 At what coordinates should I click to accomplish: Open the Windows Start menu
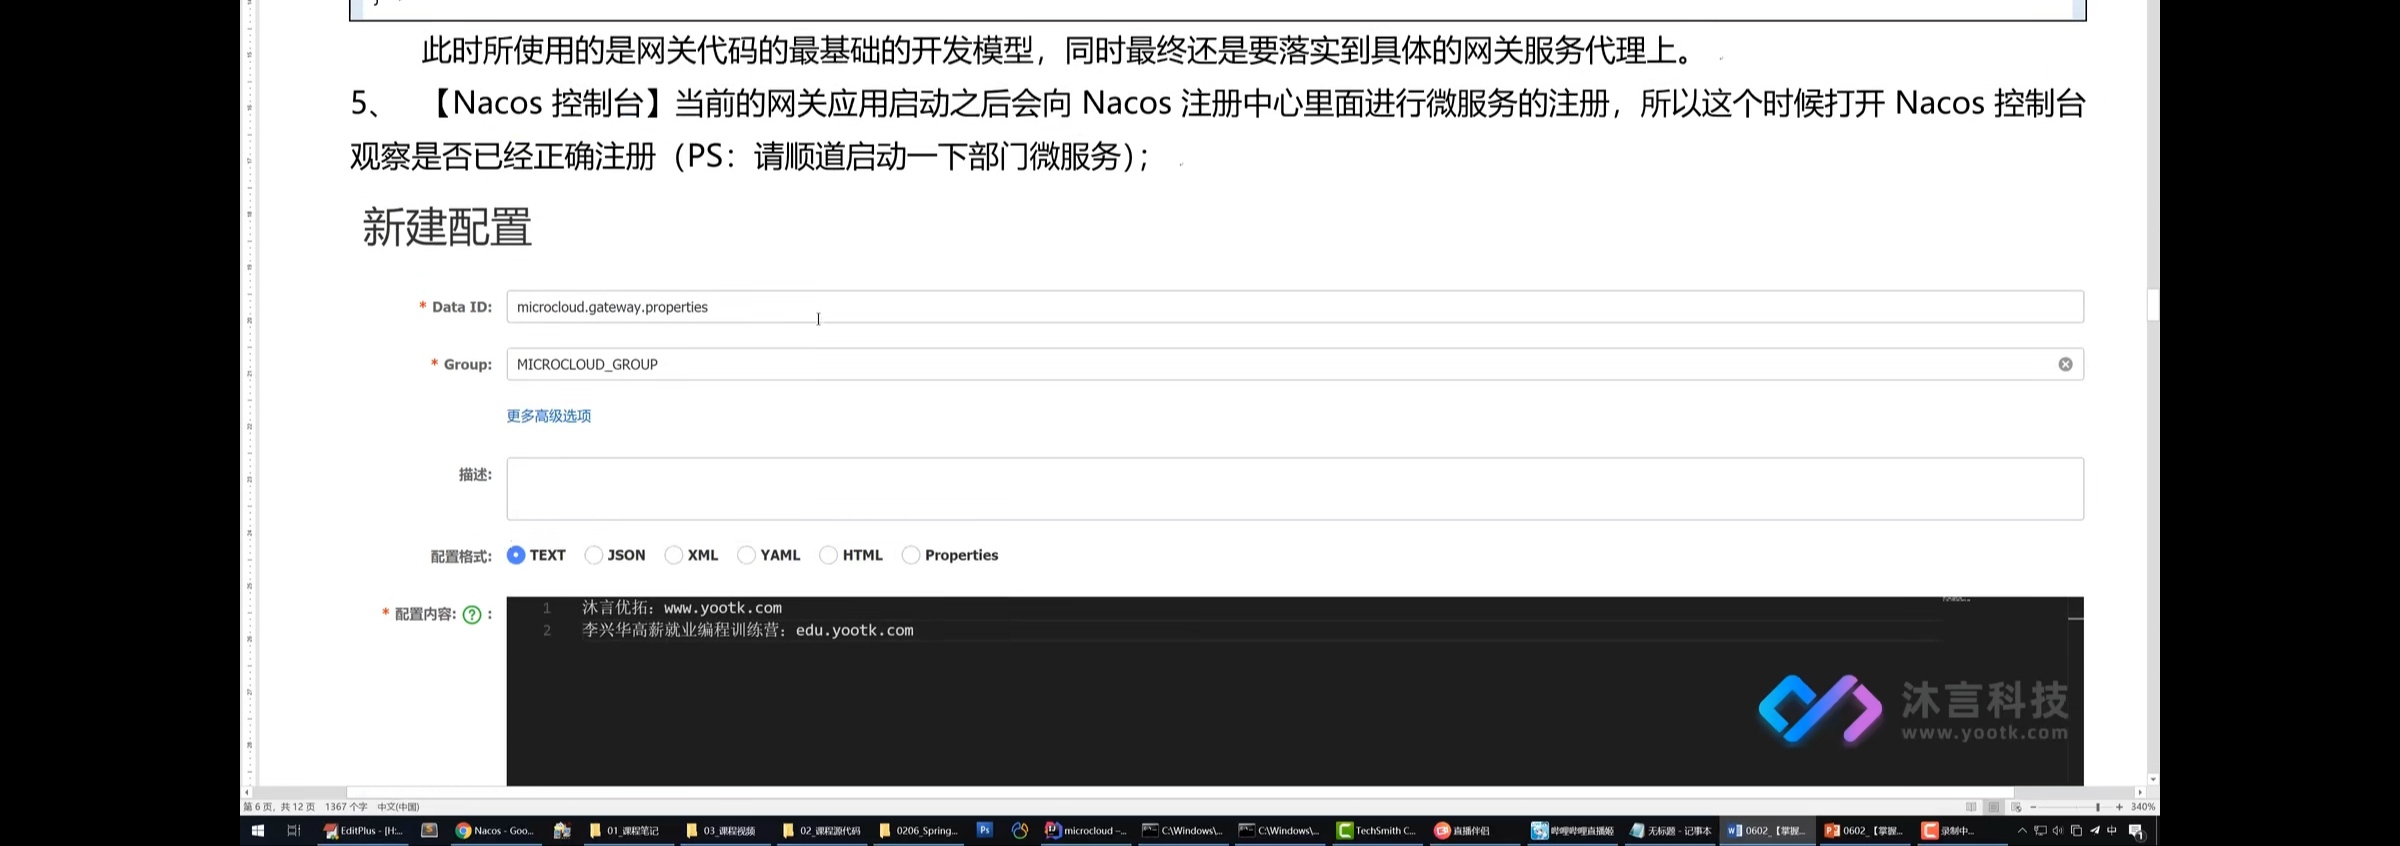258,831
